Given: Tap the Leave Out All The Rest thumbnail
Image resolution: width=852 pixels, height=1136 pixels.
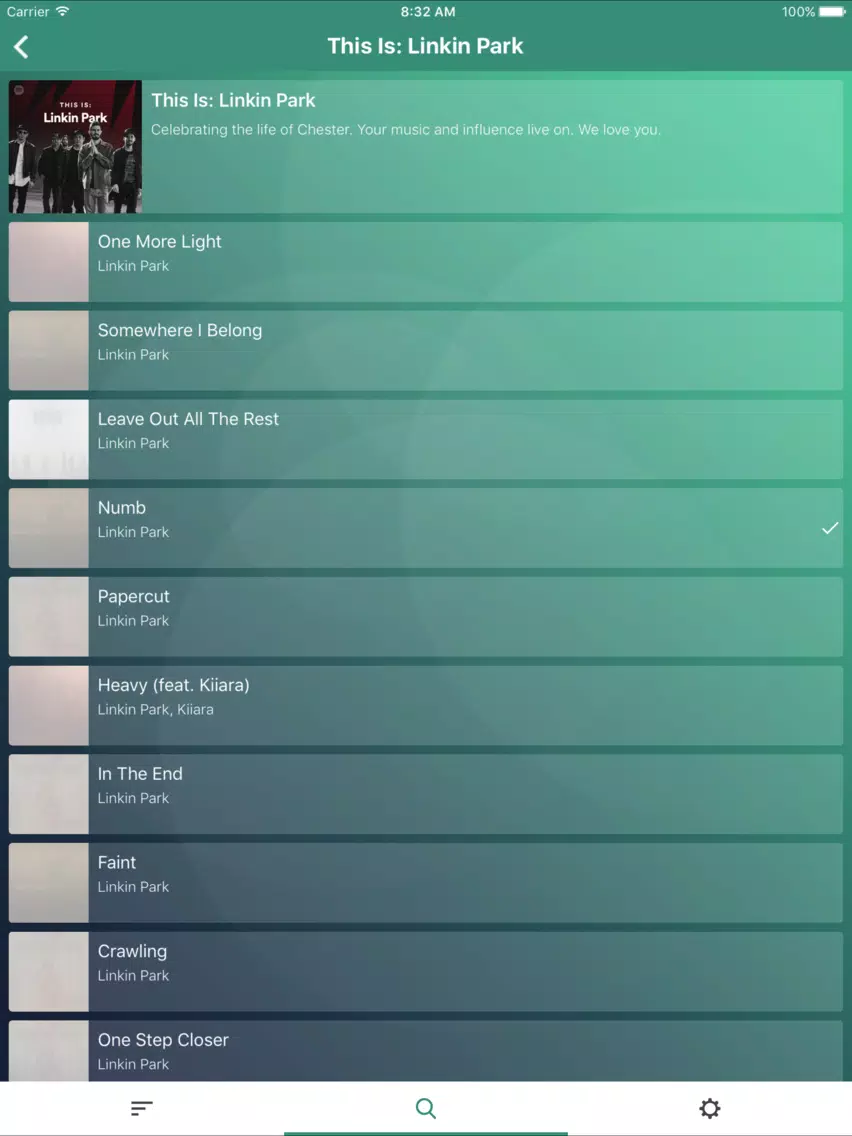Looking at the screenshot, I should (x=49, y=439).
